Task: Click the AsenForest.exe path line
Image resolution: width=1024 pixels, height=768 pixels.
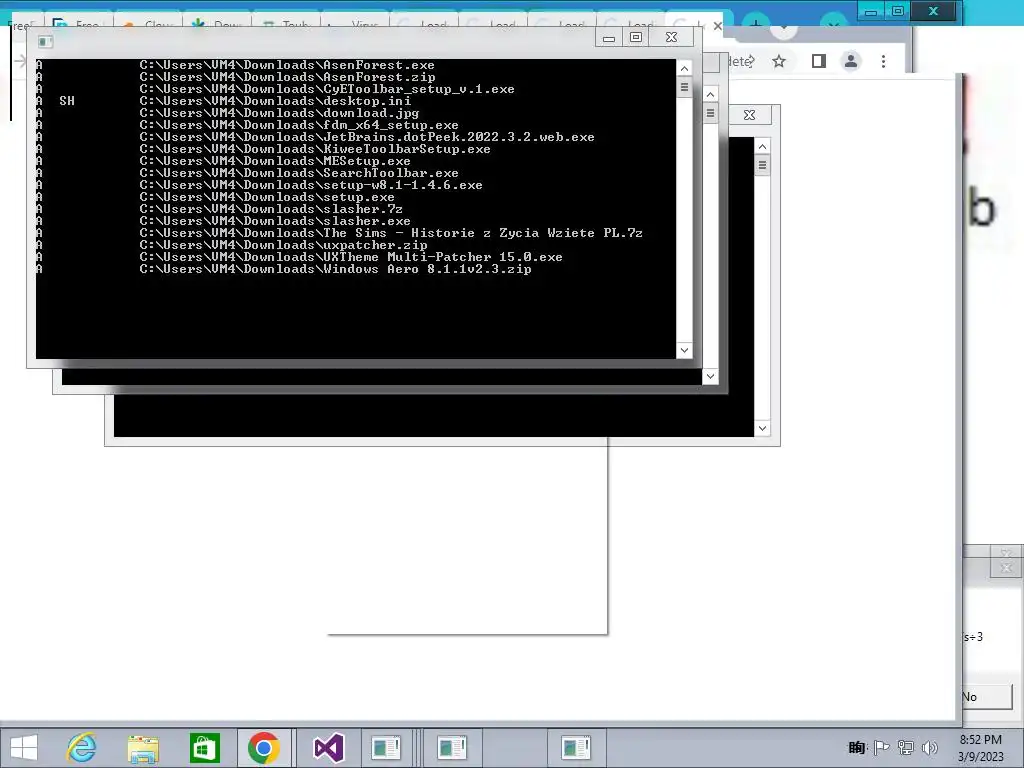Action: coord(287,65)
